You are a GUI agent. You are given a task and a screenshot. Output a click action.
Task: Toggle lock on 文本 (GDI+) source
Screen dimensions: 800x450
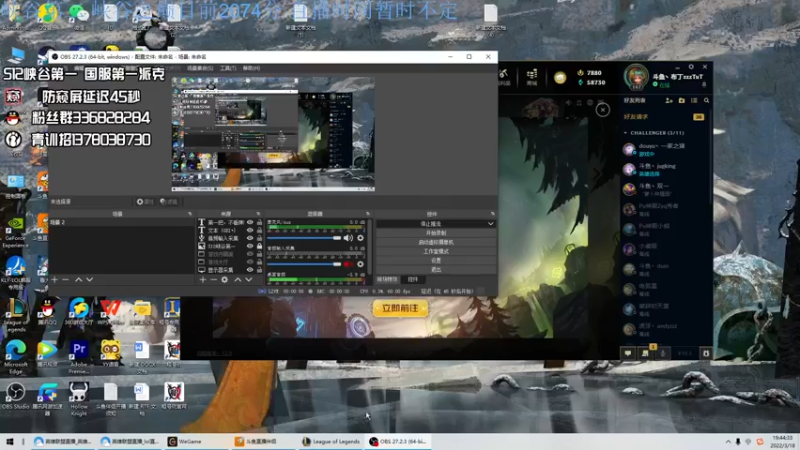pos(260,230)
